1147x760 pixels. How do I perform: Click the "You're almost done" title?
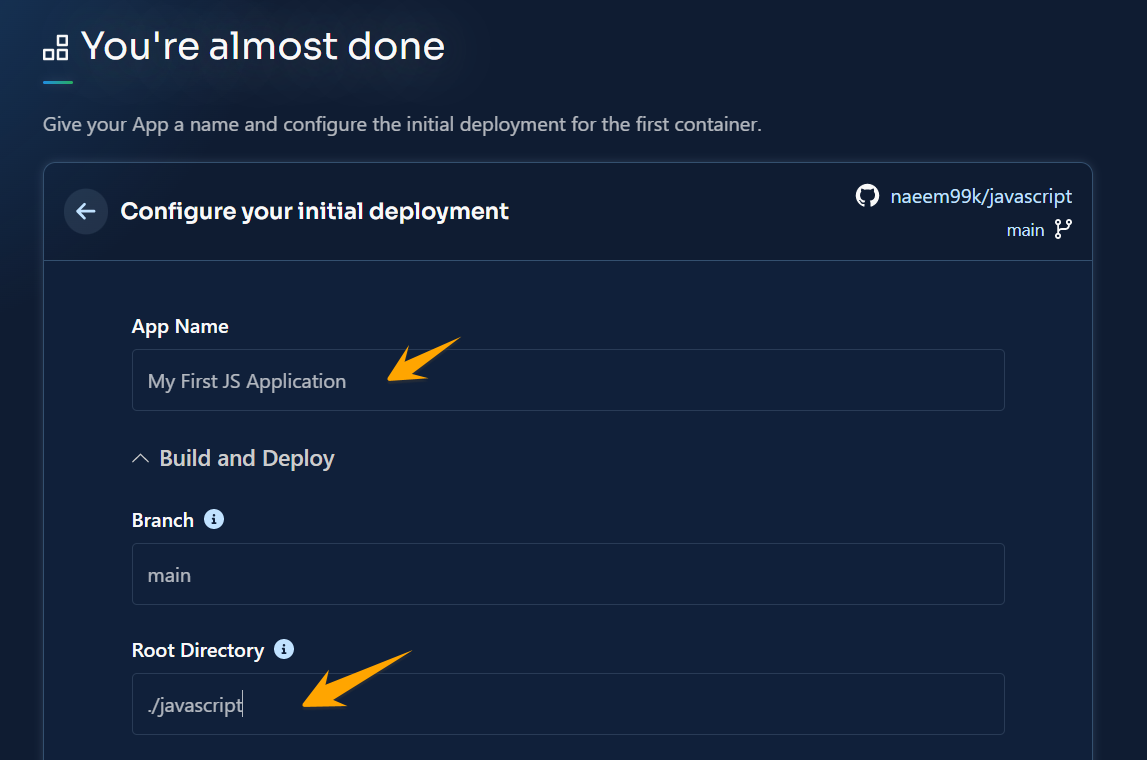click(263, 46)
